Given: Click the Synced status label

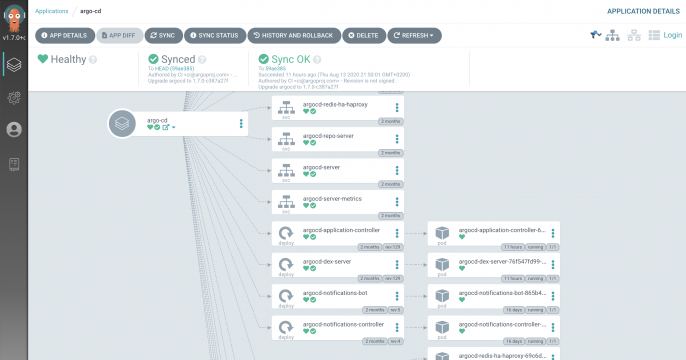Looking at the screenshot, I should [178, 59].
